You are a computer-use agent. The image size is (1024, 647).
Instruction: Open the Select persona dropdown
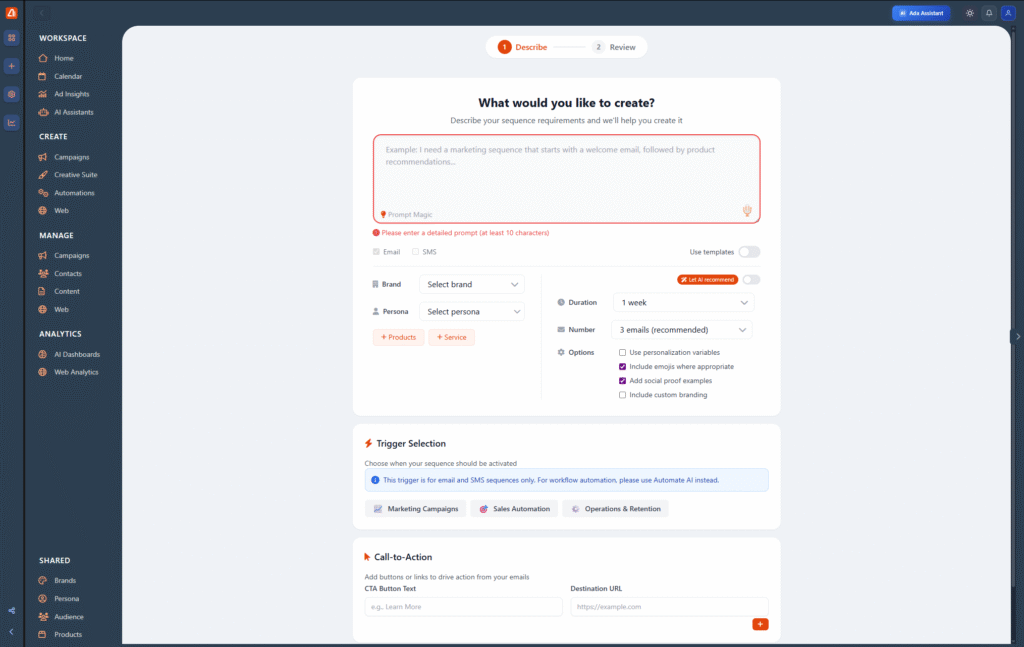point(472,312)
